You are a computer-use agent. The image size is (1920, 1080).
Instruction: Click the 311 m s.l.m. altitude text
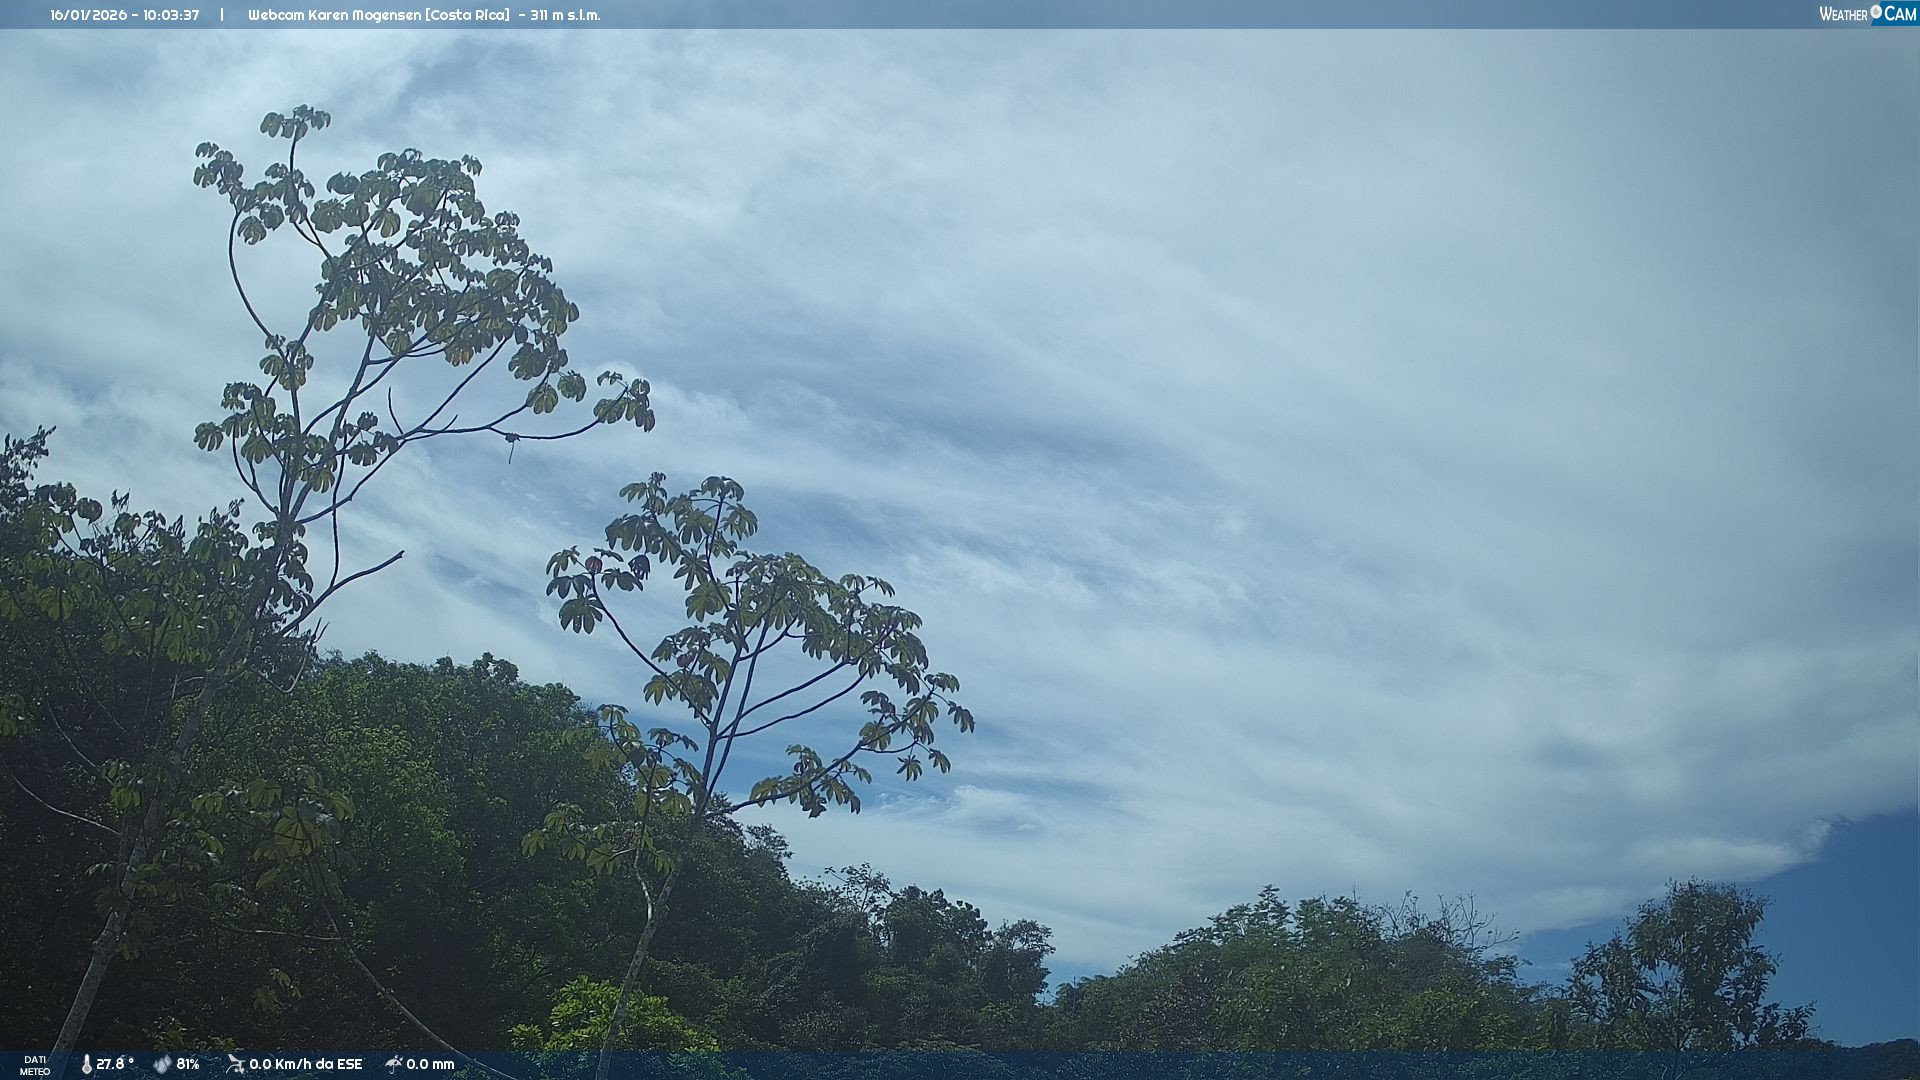coord(565,15)
